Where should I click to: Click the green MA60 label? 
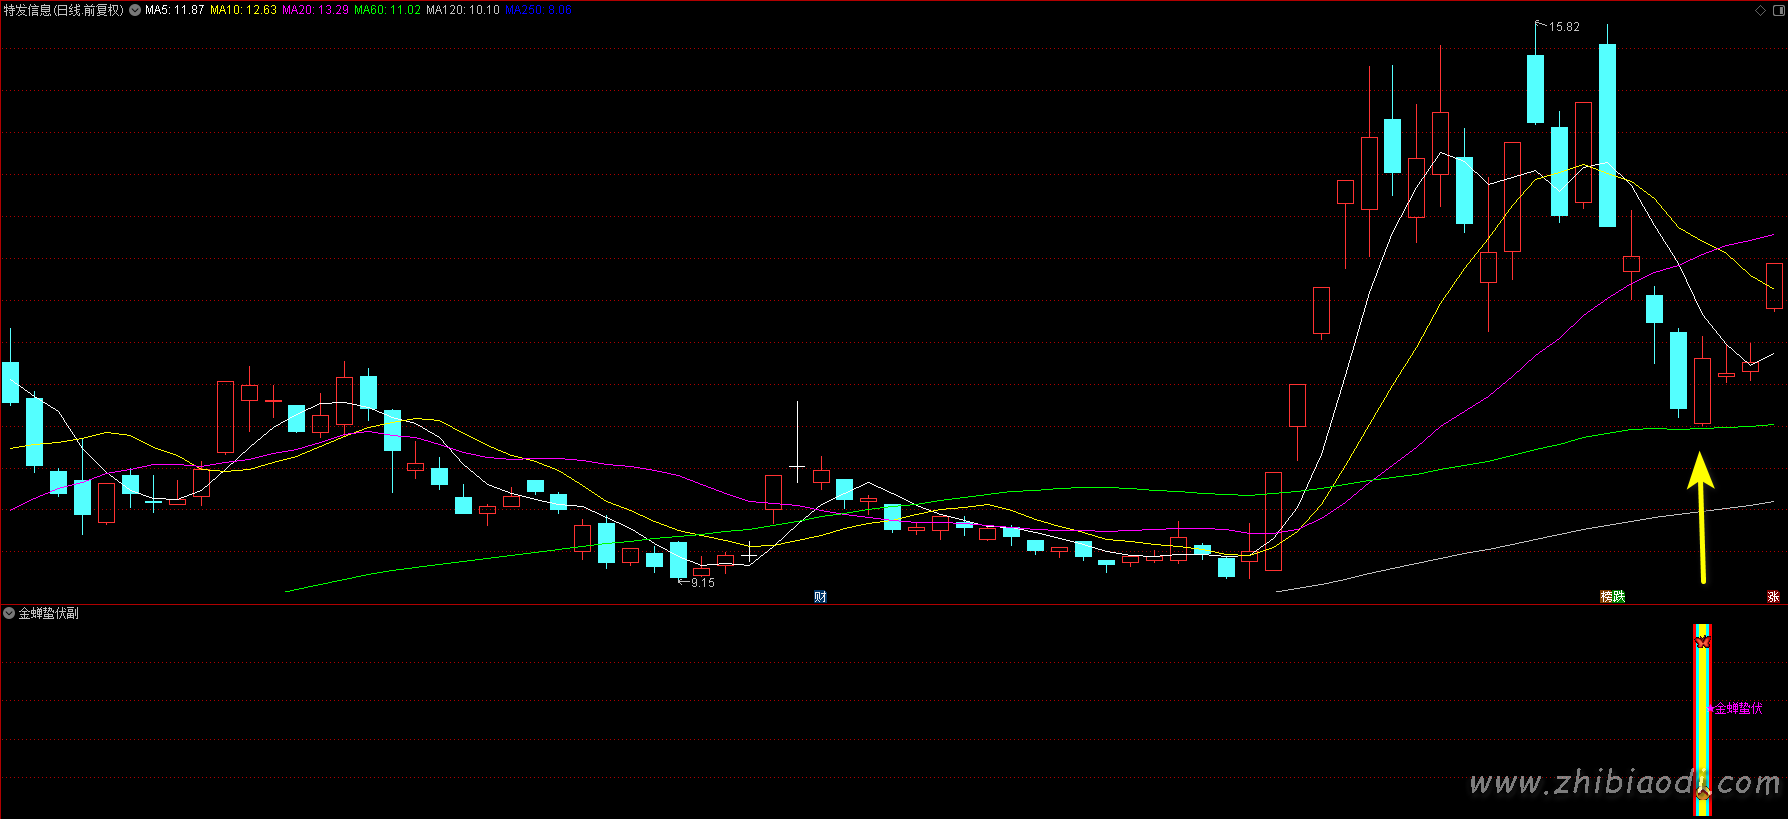pos(387,10)
